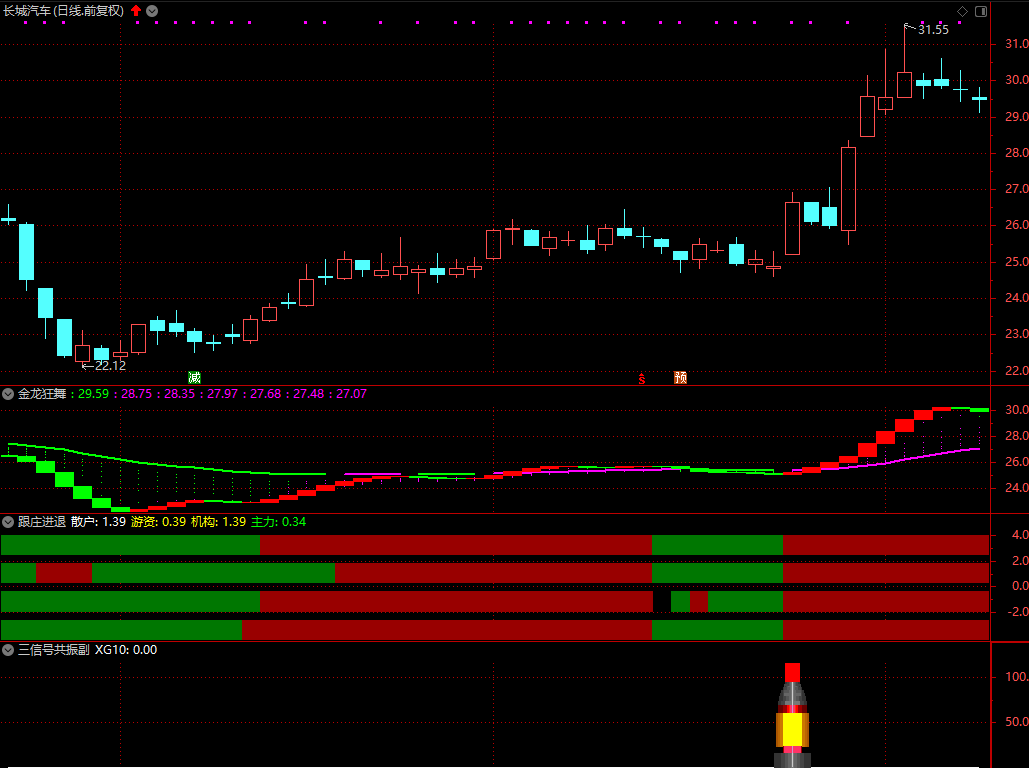Click the rocket signal marker in the bottom panel
Viewport: 1029px width, 768px height.
793,715
